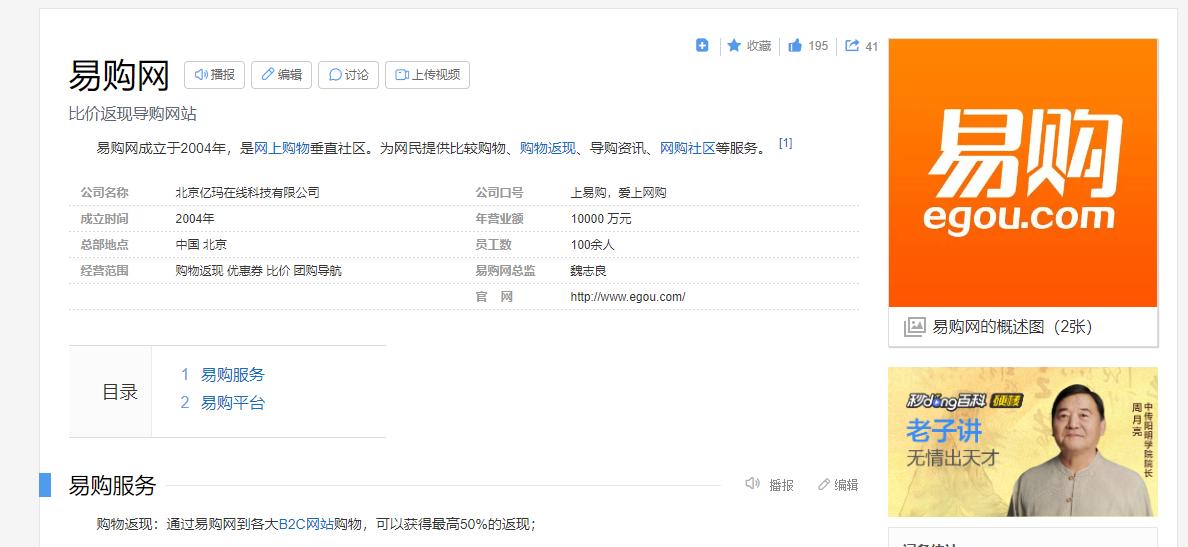Open 易购网的概述图 (2张) gallery
This screenshot has width=1188, height=547.
[1012, 327]
